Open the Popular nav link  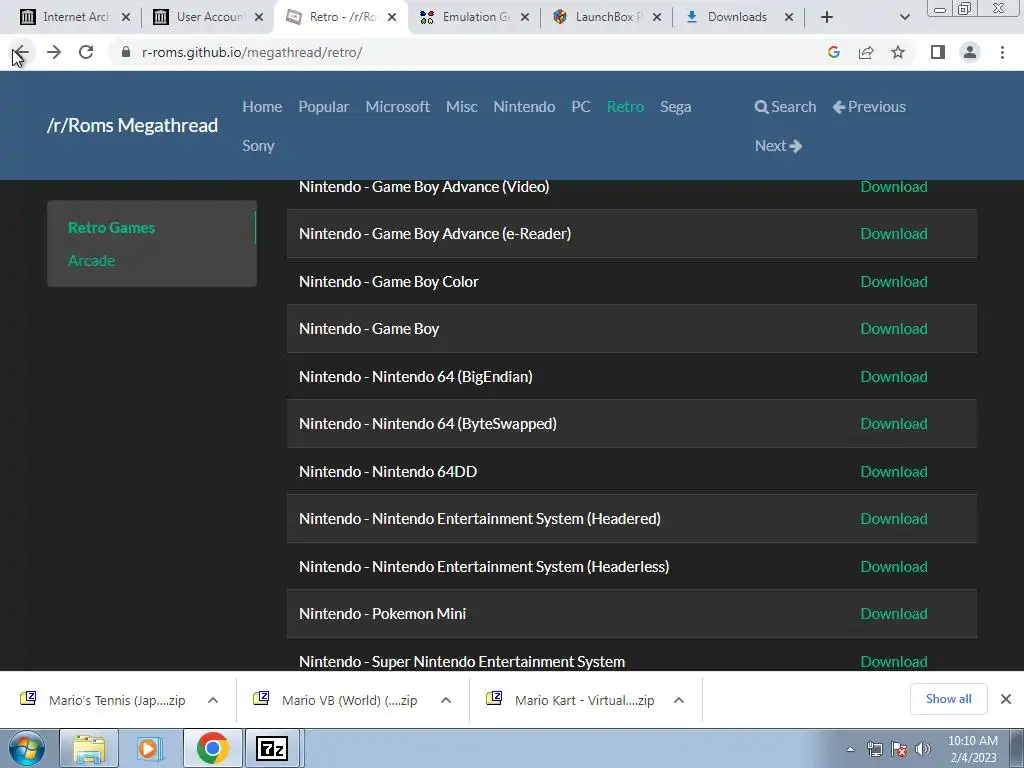(x=323, y=106)
